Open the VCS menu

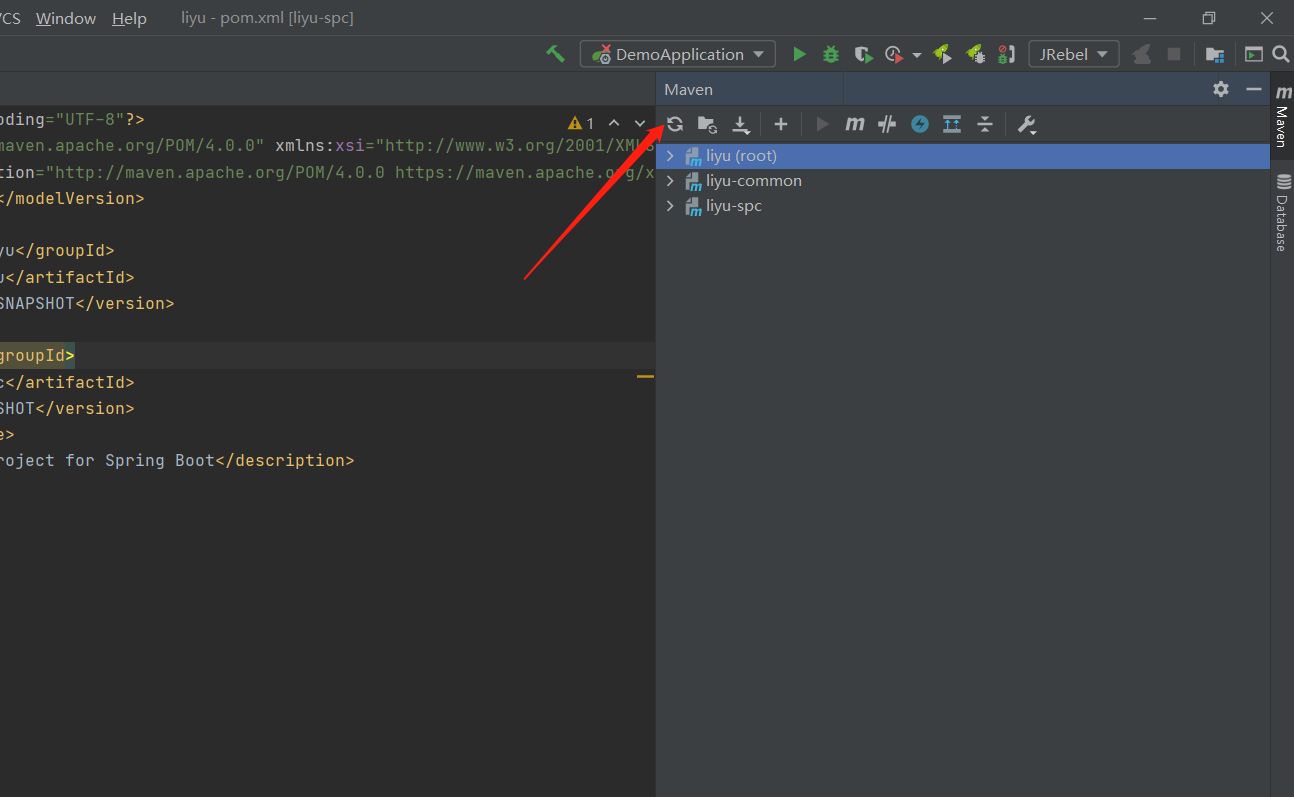coord(10,18)
